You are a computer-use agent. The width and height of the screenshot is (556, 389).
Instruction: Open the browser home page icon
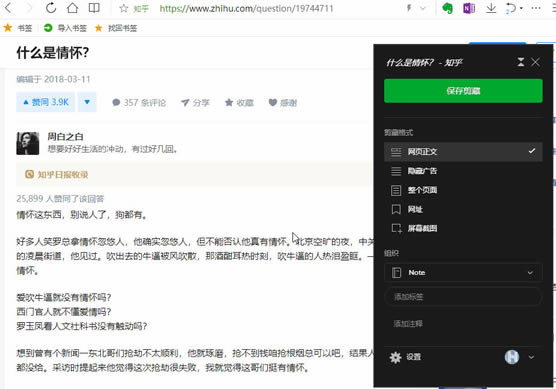click(72, 8)
